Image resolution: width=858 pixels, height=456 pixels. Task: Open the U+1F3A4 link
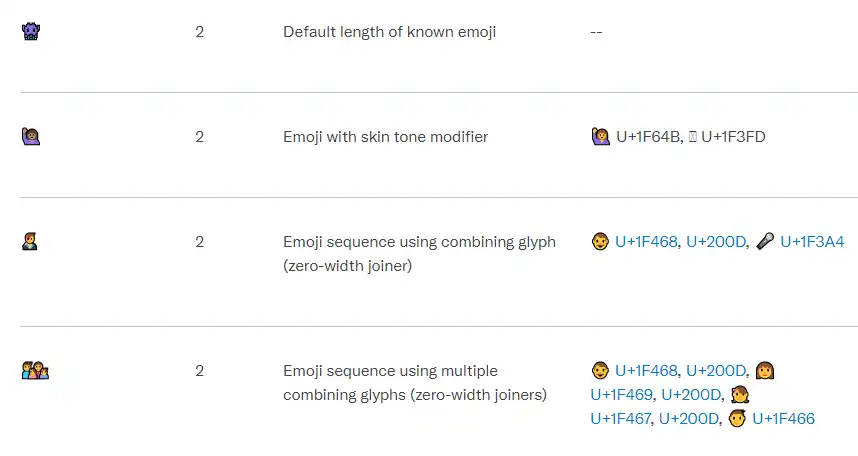[x=812, y=241]
